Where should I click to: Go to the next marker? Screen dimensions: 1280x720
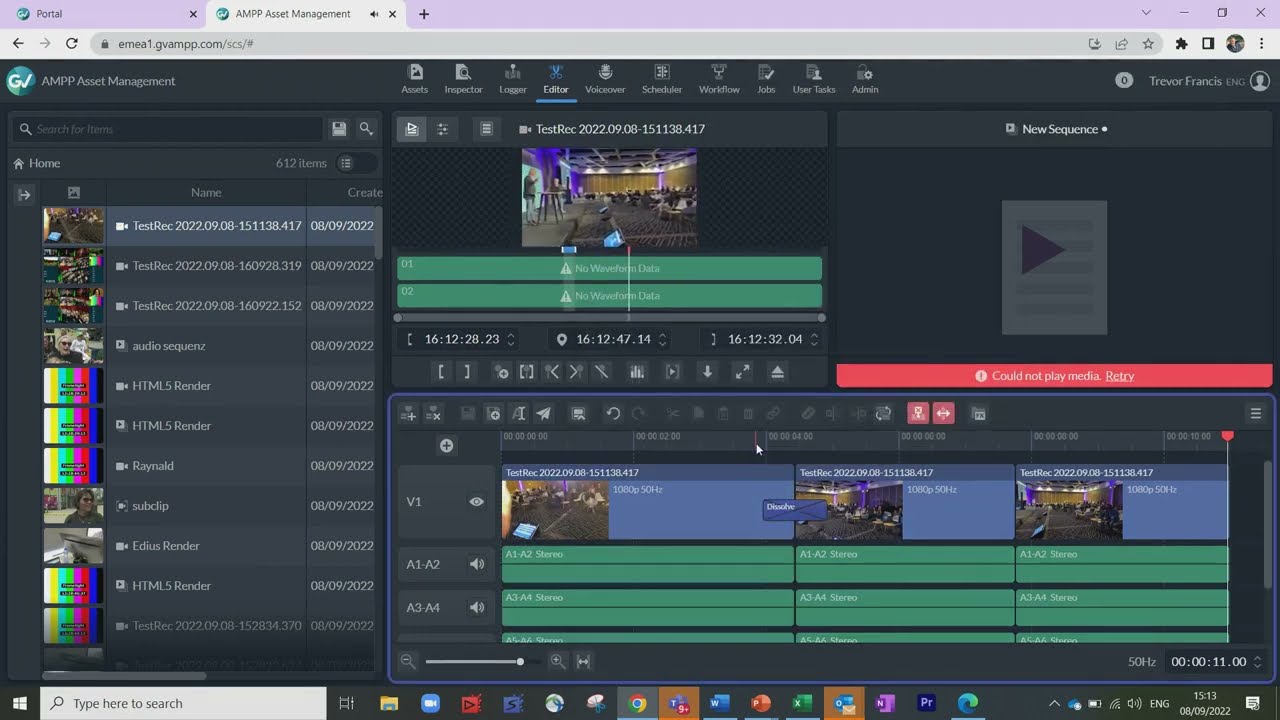pyautogui.click(x=576, y=372)
